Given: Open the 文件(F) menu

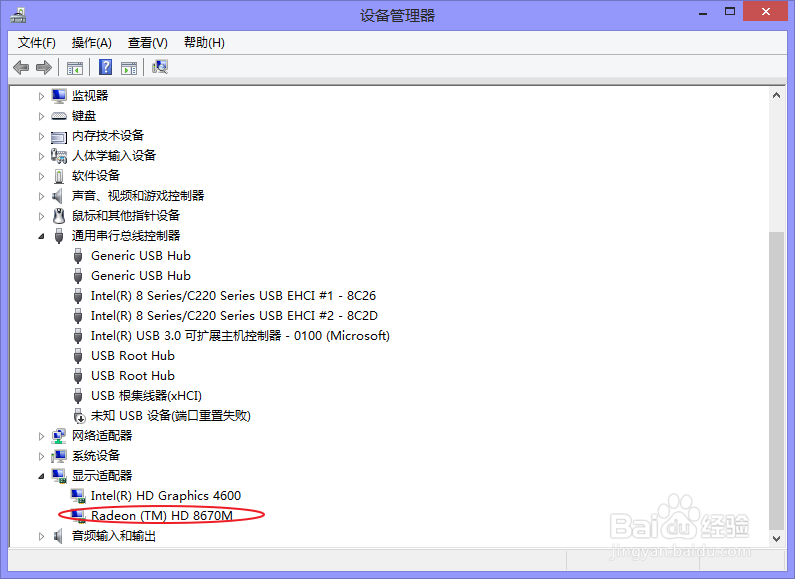Looking at the screenshot, I should click(x=37, y=43).
